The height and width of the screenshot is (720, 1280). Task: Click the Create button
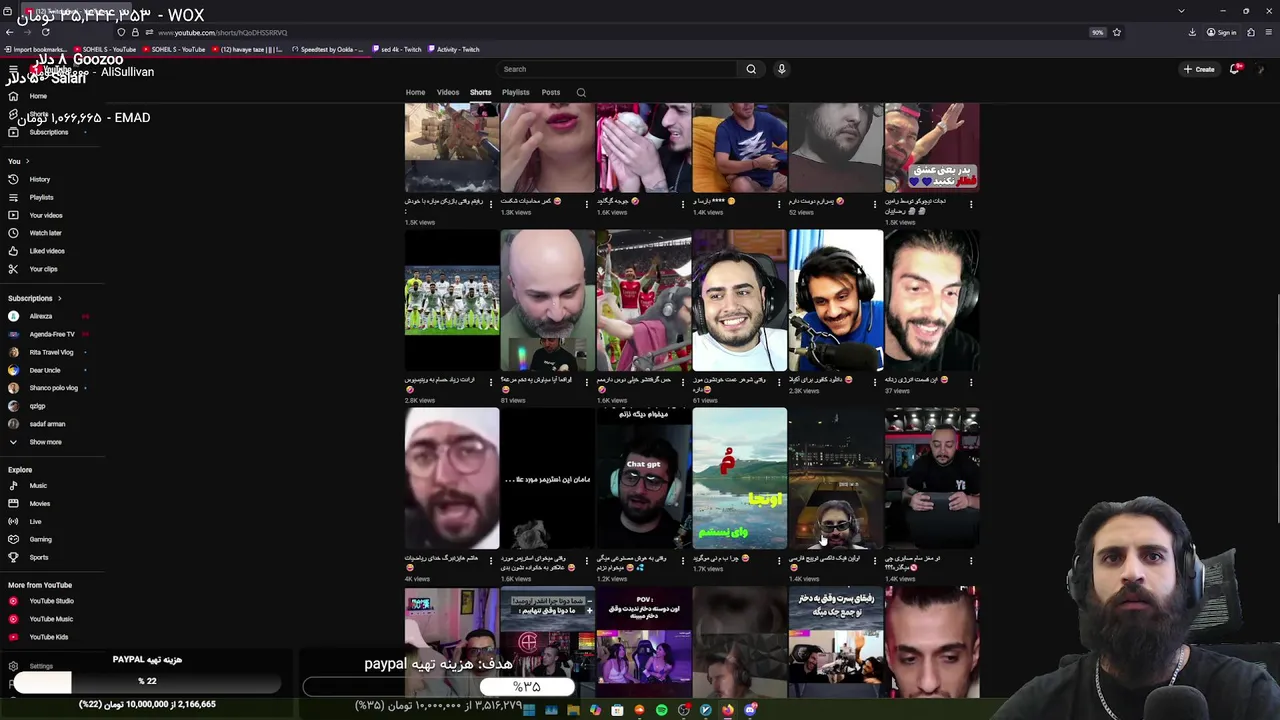point(1199,69)
